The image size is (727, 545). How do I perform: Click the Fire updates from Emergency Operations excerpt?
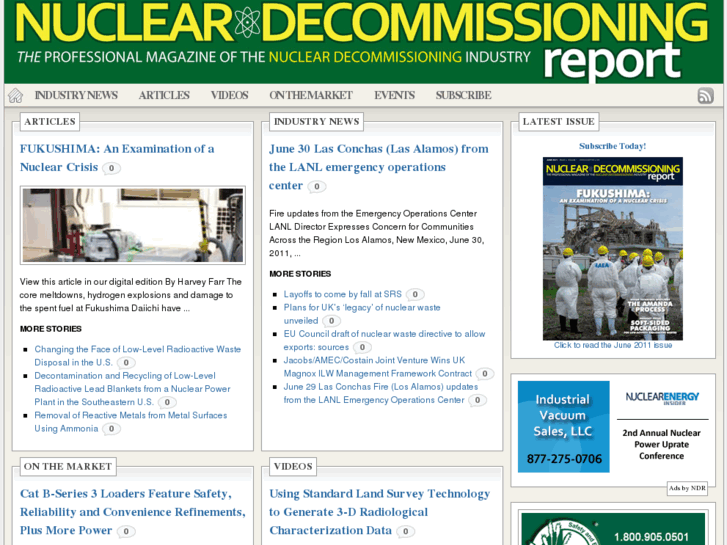[376, 233]
